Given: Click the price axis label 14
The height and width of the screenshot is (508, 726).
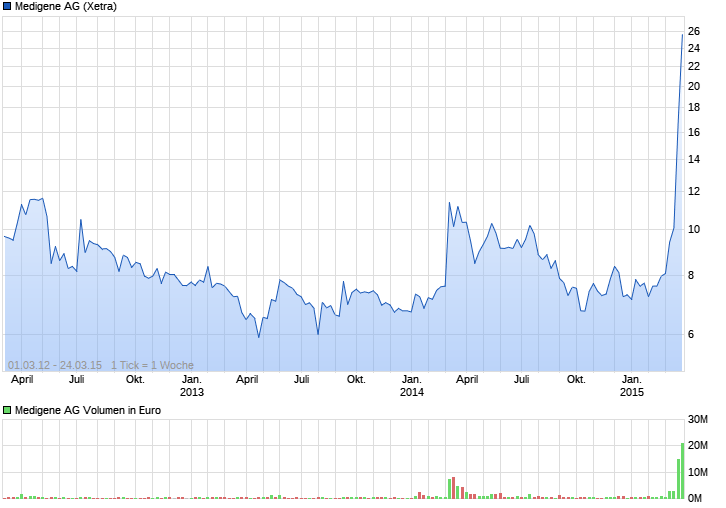Looking at the screenshot, I should click(x=694, y=159).
